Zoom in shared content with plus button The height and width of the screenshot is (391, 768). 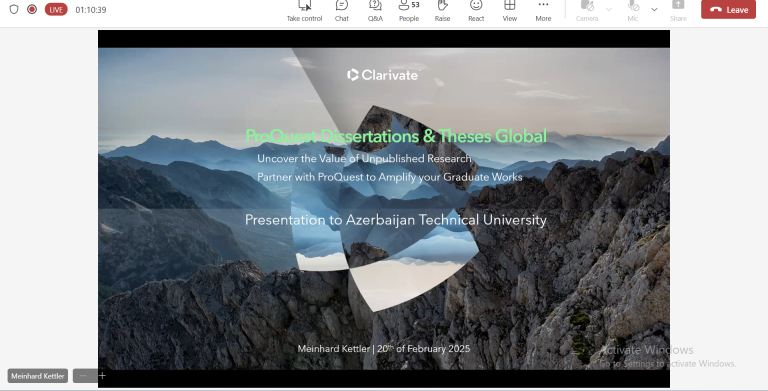coord(102,376)
